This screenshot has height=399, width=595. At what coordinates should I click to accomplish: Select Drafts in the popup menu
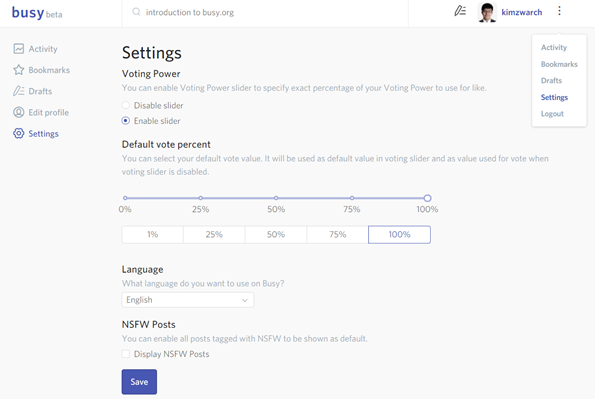click(551, 80)
